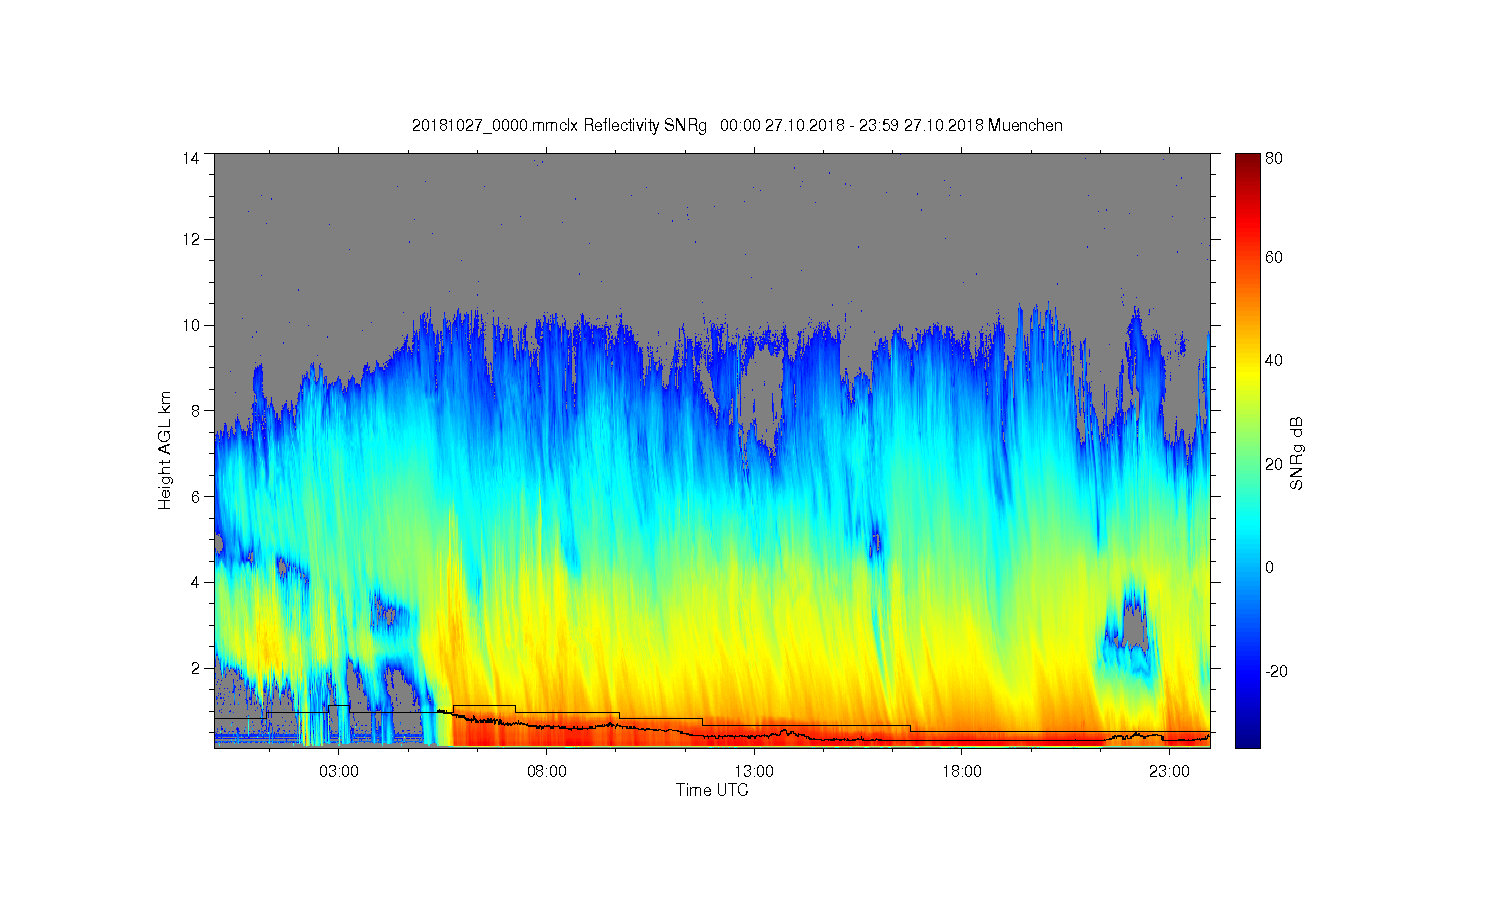Click the 'Time UTC' axis label

(712, 790)
